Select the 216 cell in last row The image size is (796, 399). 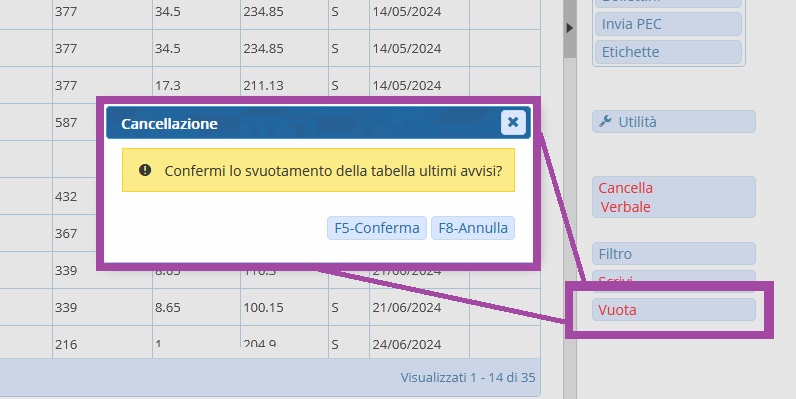point(103,343)
